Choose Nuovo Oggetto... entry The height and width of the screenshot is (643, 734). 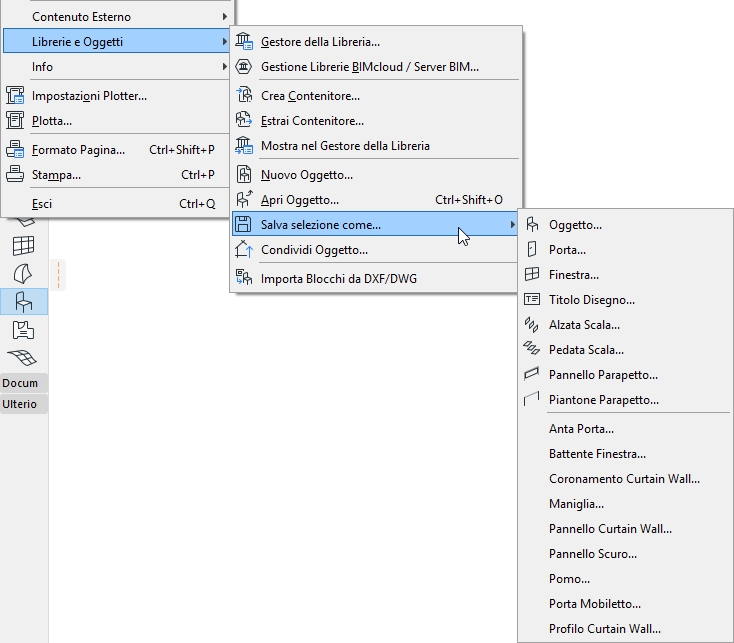376,175
